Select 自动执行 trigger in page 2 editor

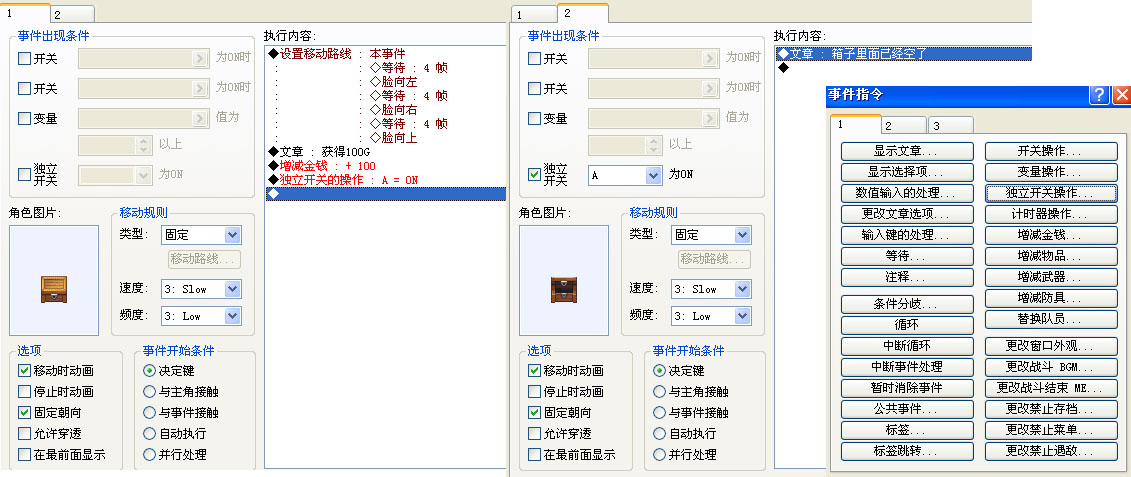(659, 434)
